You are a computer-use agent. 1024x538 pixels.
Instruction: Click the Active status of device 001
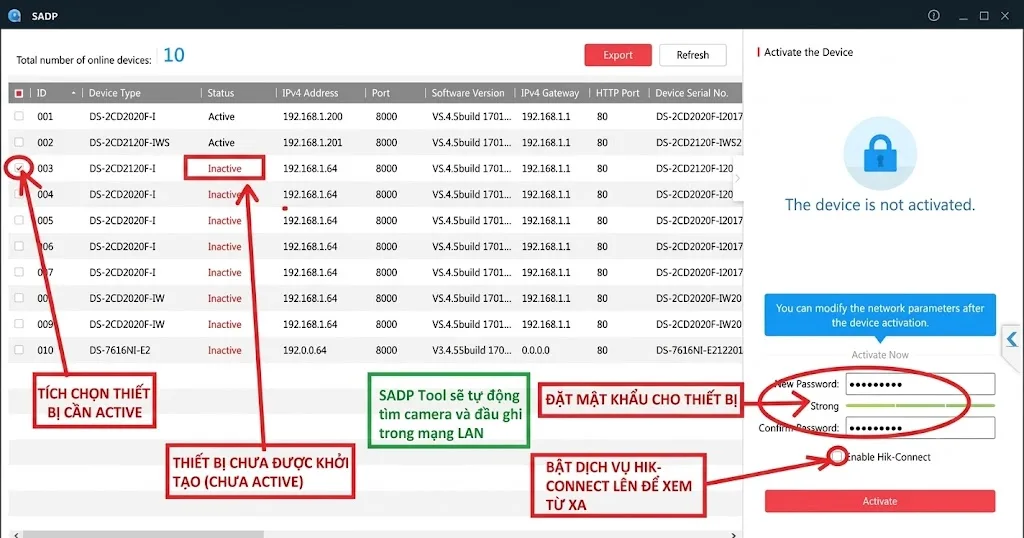221,116
